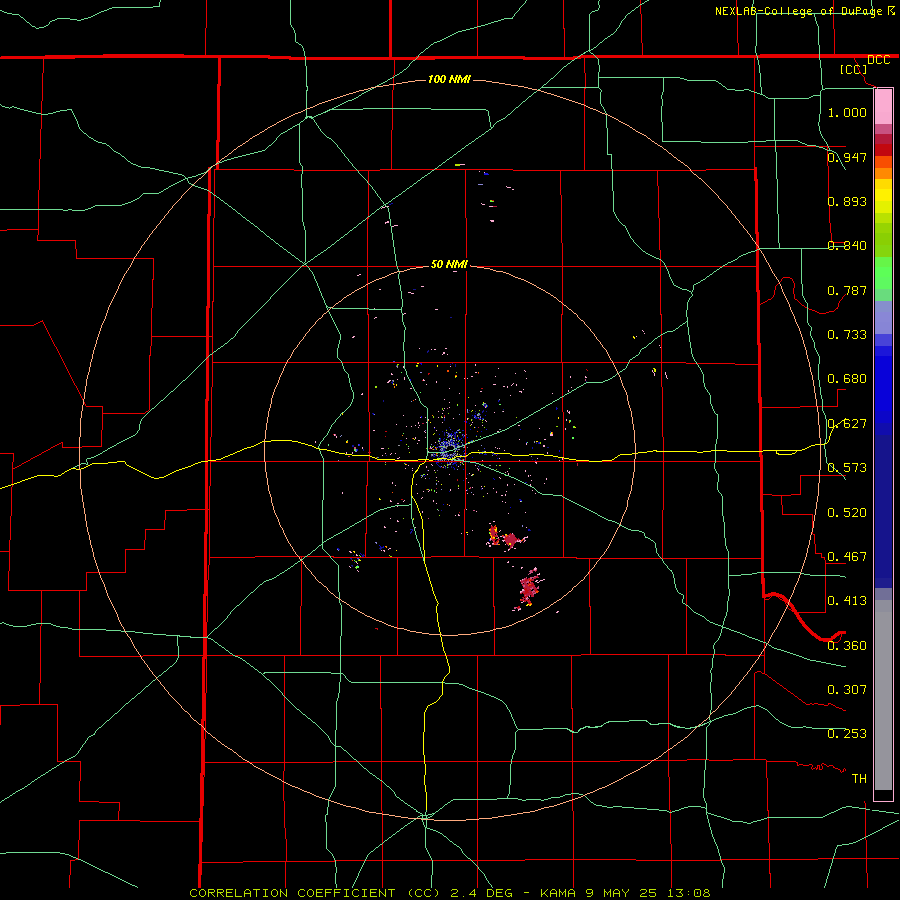The width and height of the screenshot is (900, 900).
Task: Select the 0.253 scale value
Action: 847,734
